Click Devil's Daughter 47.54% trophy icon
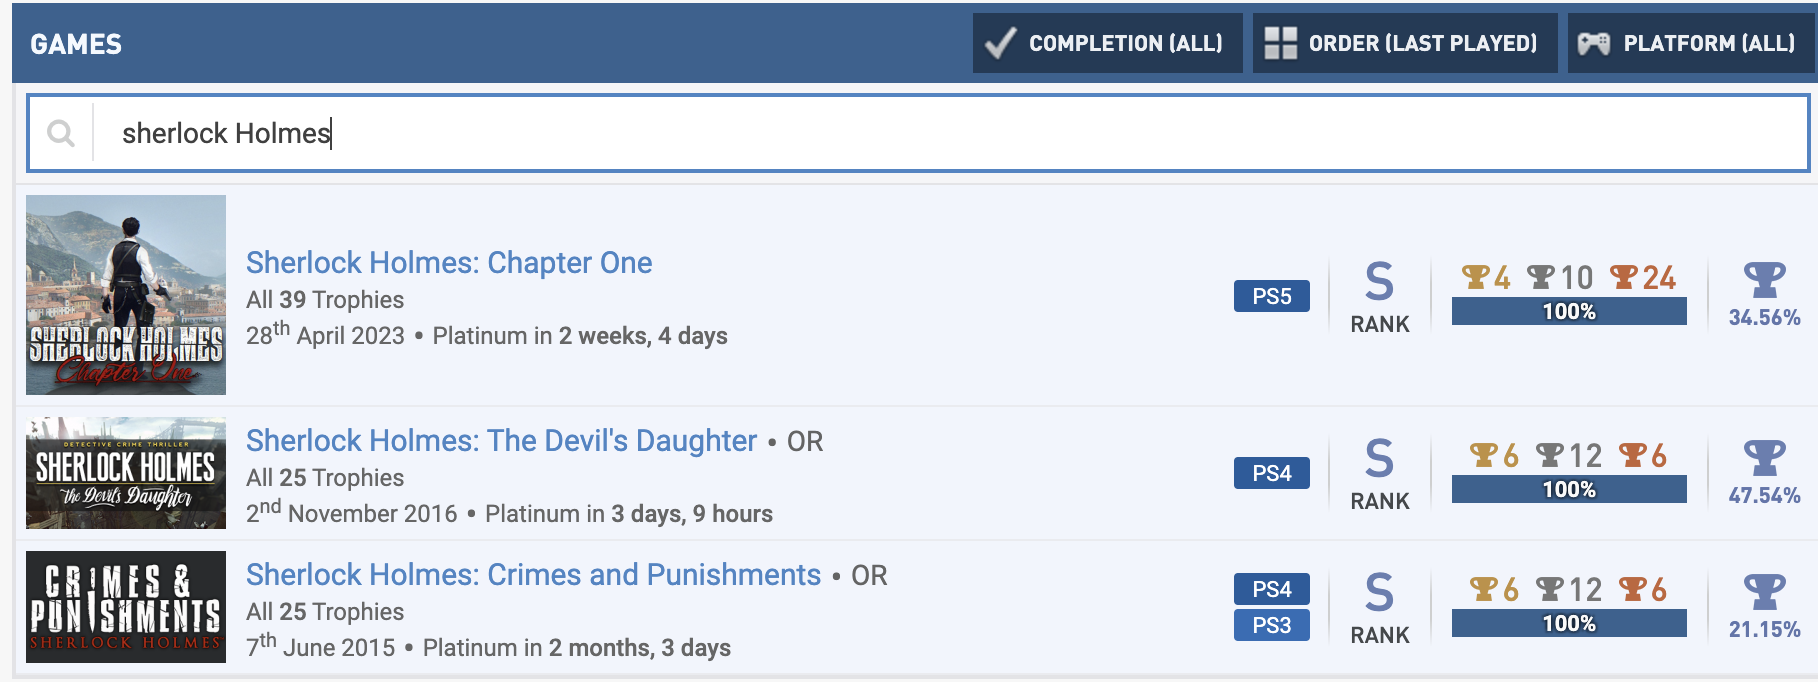Viewport: 1818px width, 682px height. click(x=1764, y=458)
